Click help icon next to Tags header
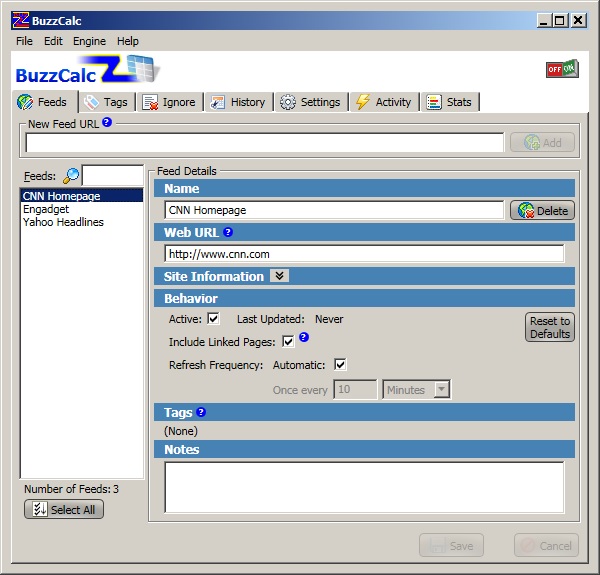The height and width of the screenshot is (575, 600). click(201, 412)
